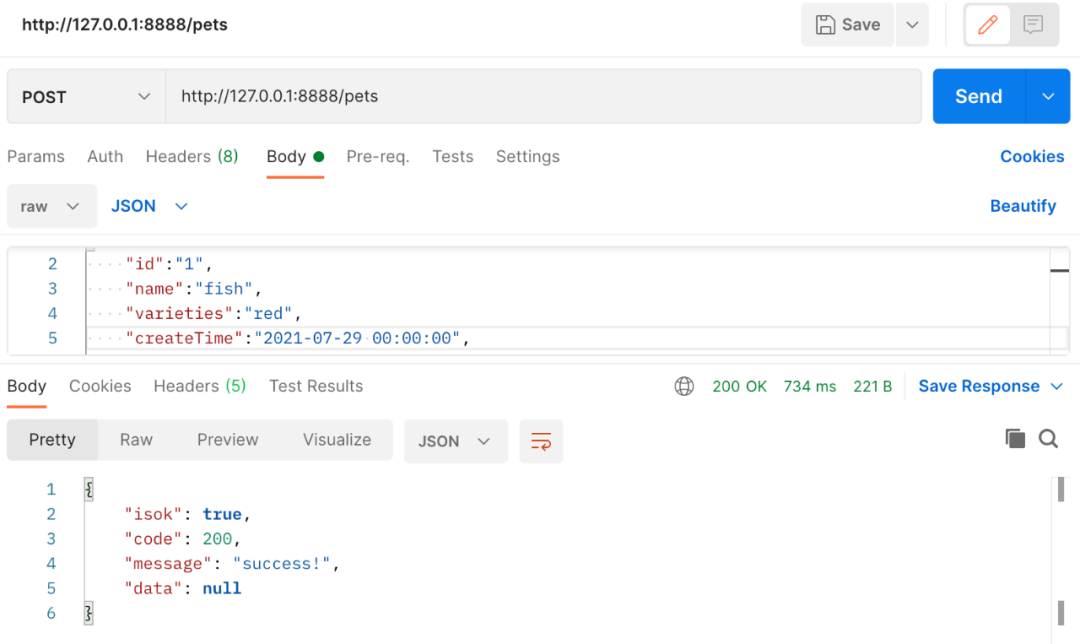This screenshot has width=1080, height=644.
Task: Click the Save button with disk icon
Action: click(848, 25)
